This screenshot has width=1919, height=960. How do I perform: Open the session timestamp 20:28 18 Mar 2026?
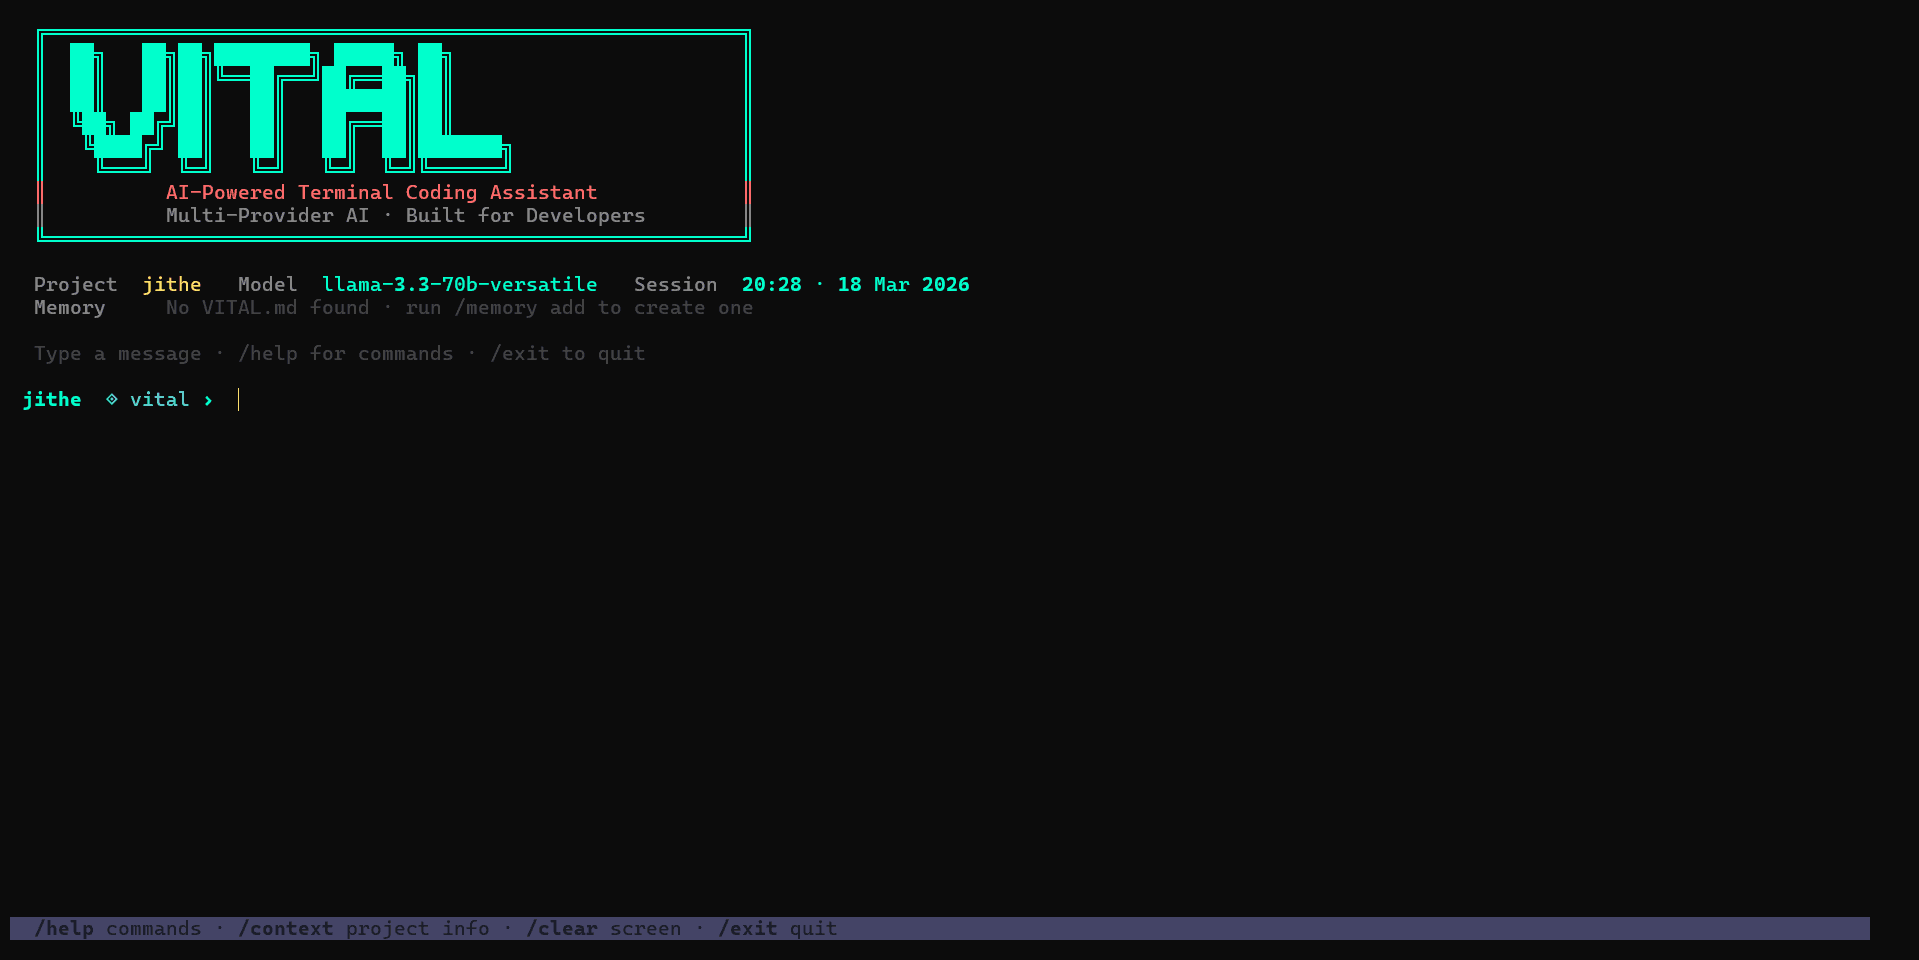pos(855,284)
